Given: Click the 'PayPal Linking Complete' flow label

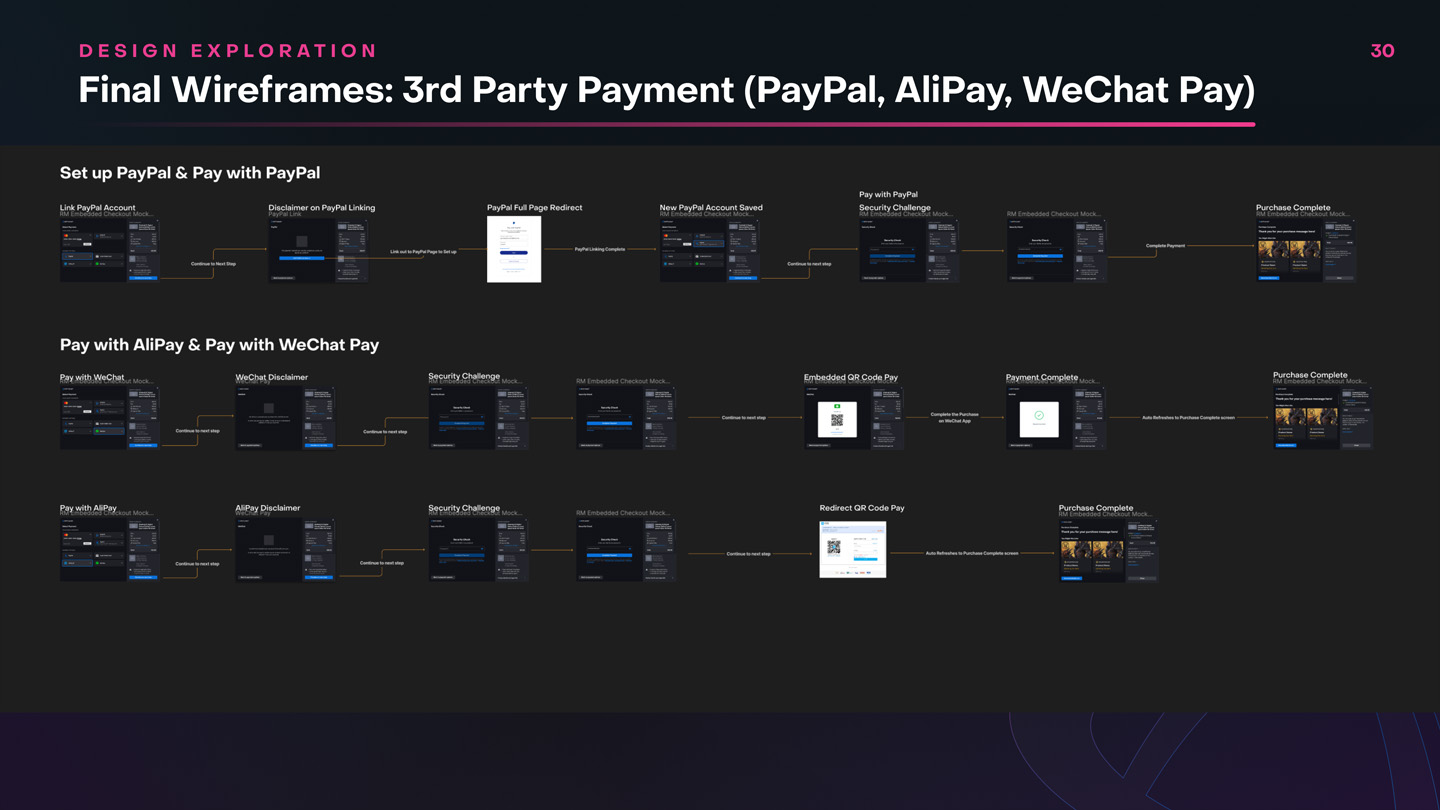Looking at the screenshot, I should point(600,249).
